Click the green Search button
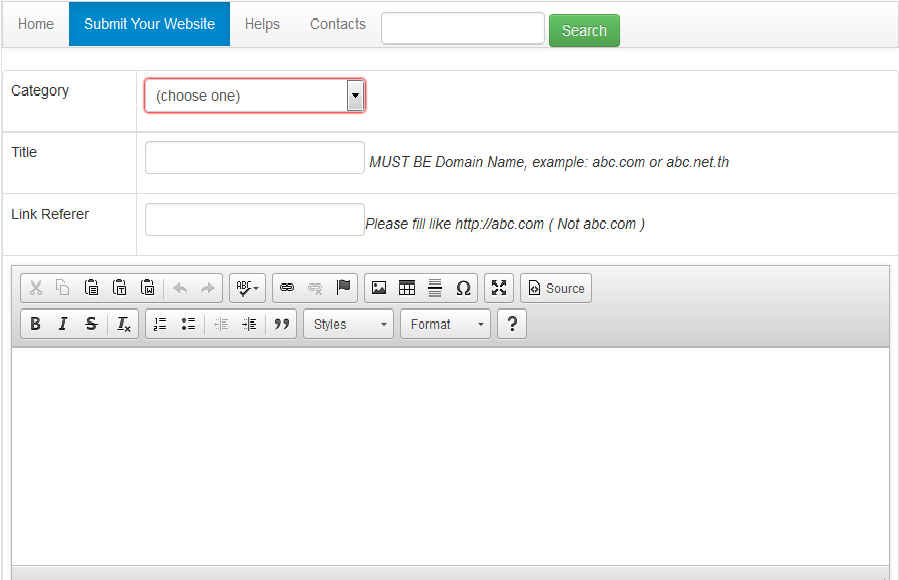Viewport: 899px width, 580px height. (x=584, y=30)
